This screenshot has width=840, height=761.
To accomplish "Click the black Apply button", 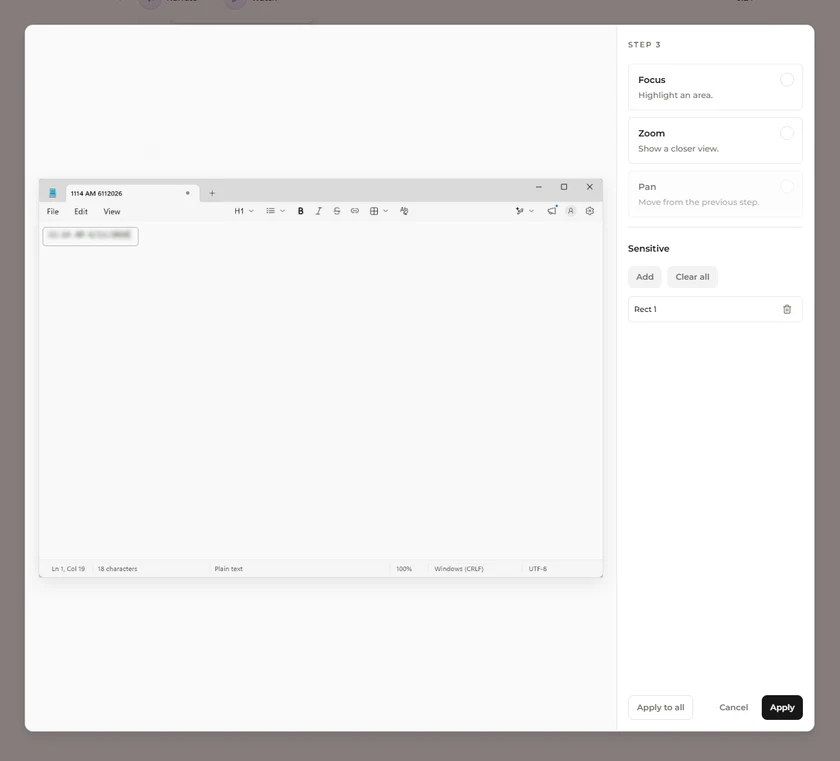I will point(782,707).
